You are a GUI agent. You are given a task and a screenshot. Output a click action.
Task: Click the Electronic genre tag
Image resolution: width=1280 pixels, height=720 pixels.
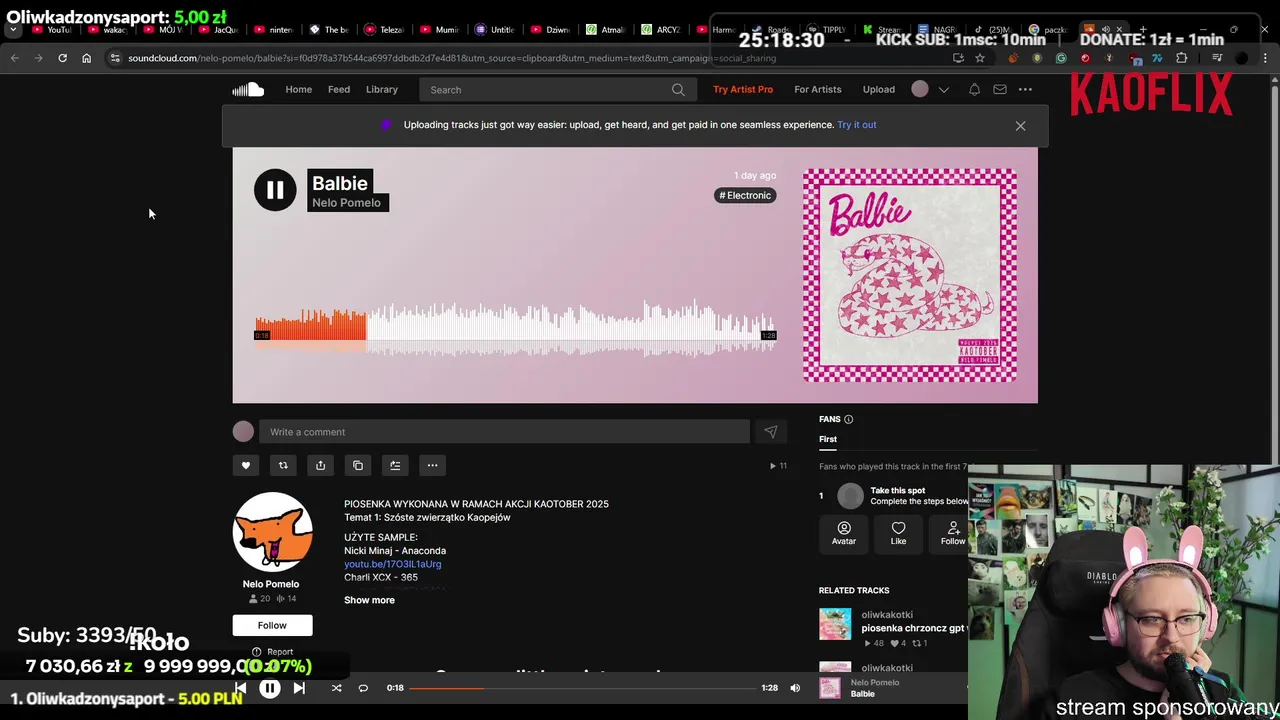pos(746,195)
